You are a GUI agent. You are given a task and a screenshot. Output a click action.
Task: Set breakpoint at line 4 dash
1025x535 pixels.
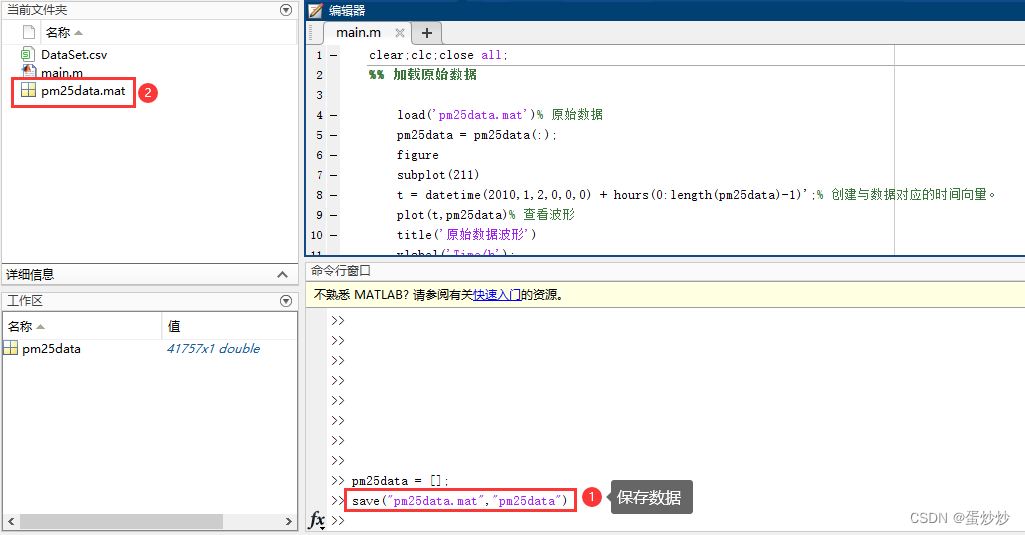coord(333,115)
